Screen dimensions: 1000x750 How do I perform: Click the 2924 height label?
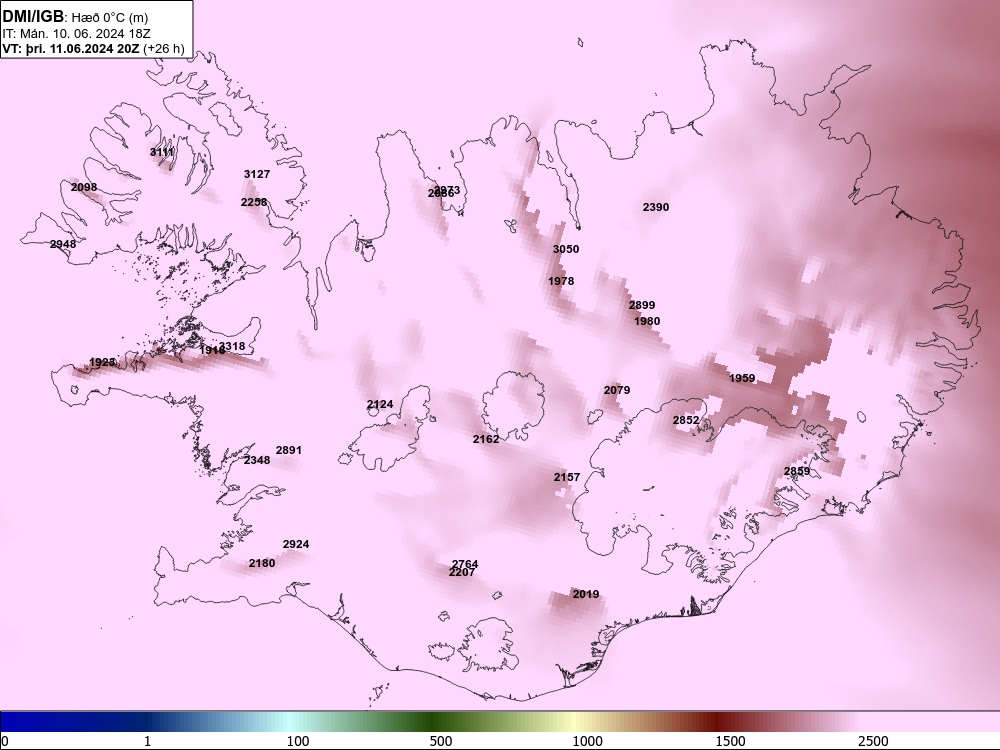(296, 545)
